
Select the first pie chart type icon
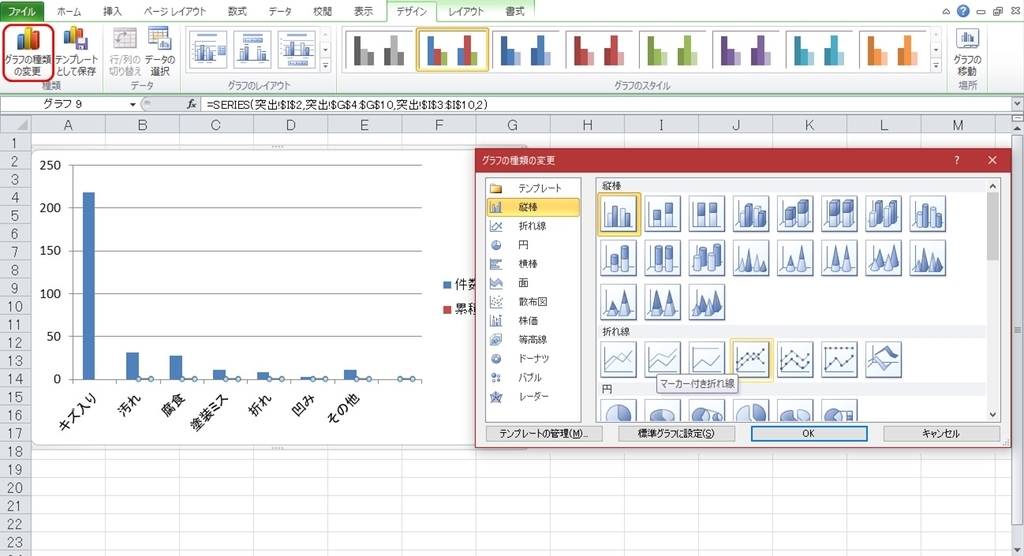point(618,410)
